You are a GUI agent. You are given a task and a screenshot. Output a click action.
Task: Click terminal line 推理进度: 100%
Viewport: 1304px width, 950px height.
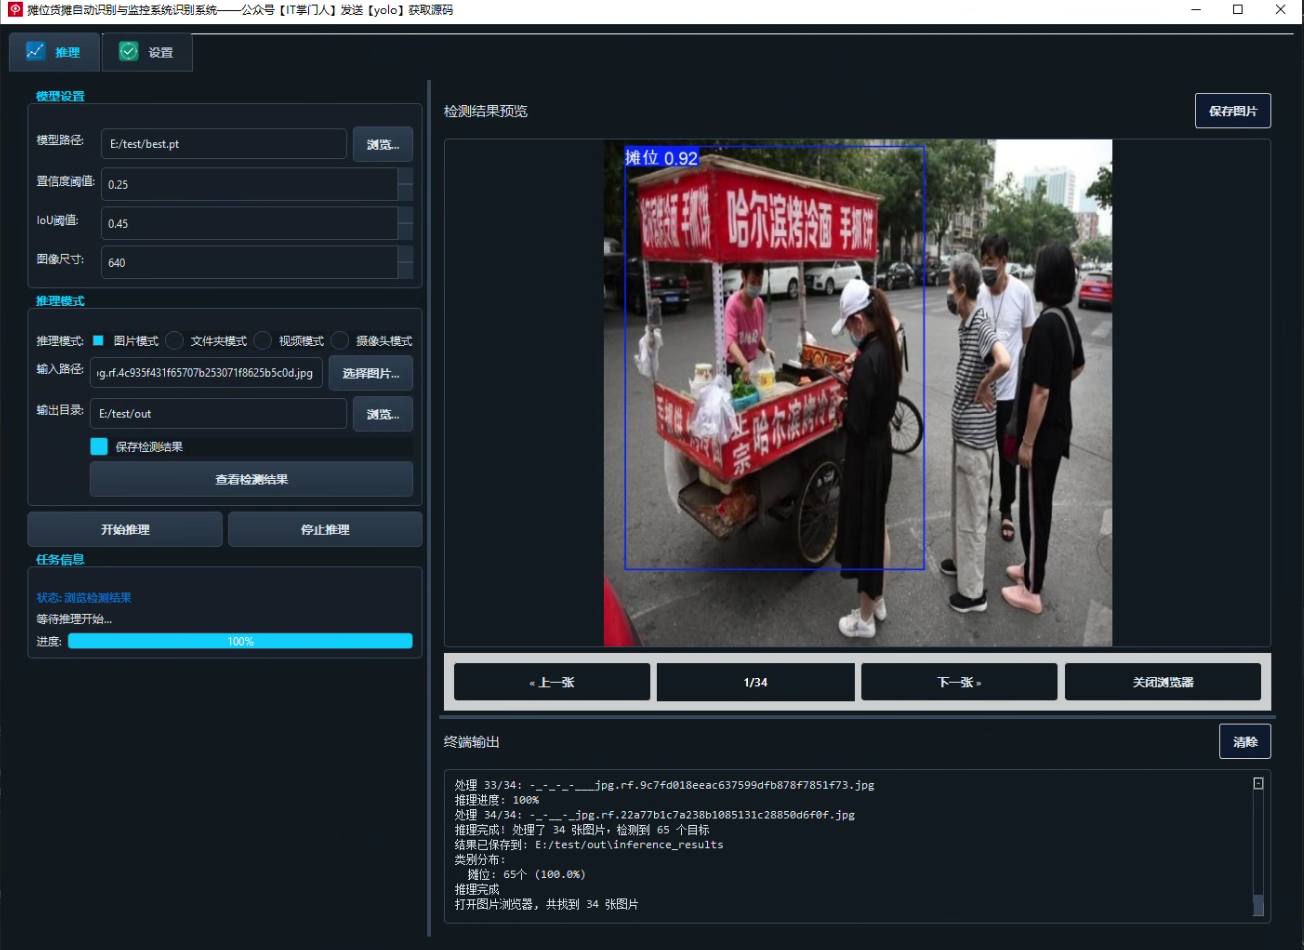tap(497, 800)
